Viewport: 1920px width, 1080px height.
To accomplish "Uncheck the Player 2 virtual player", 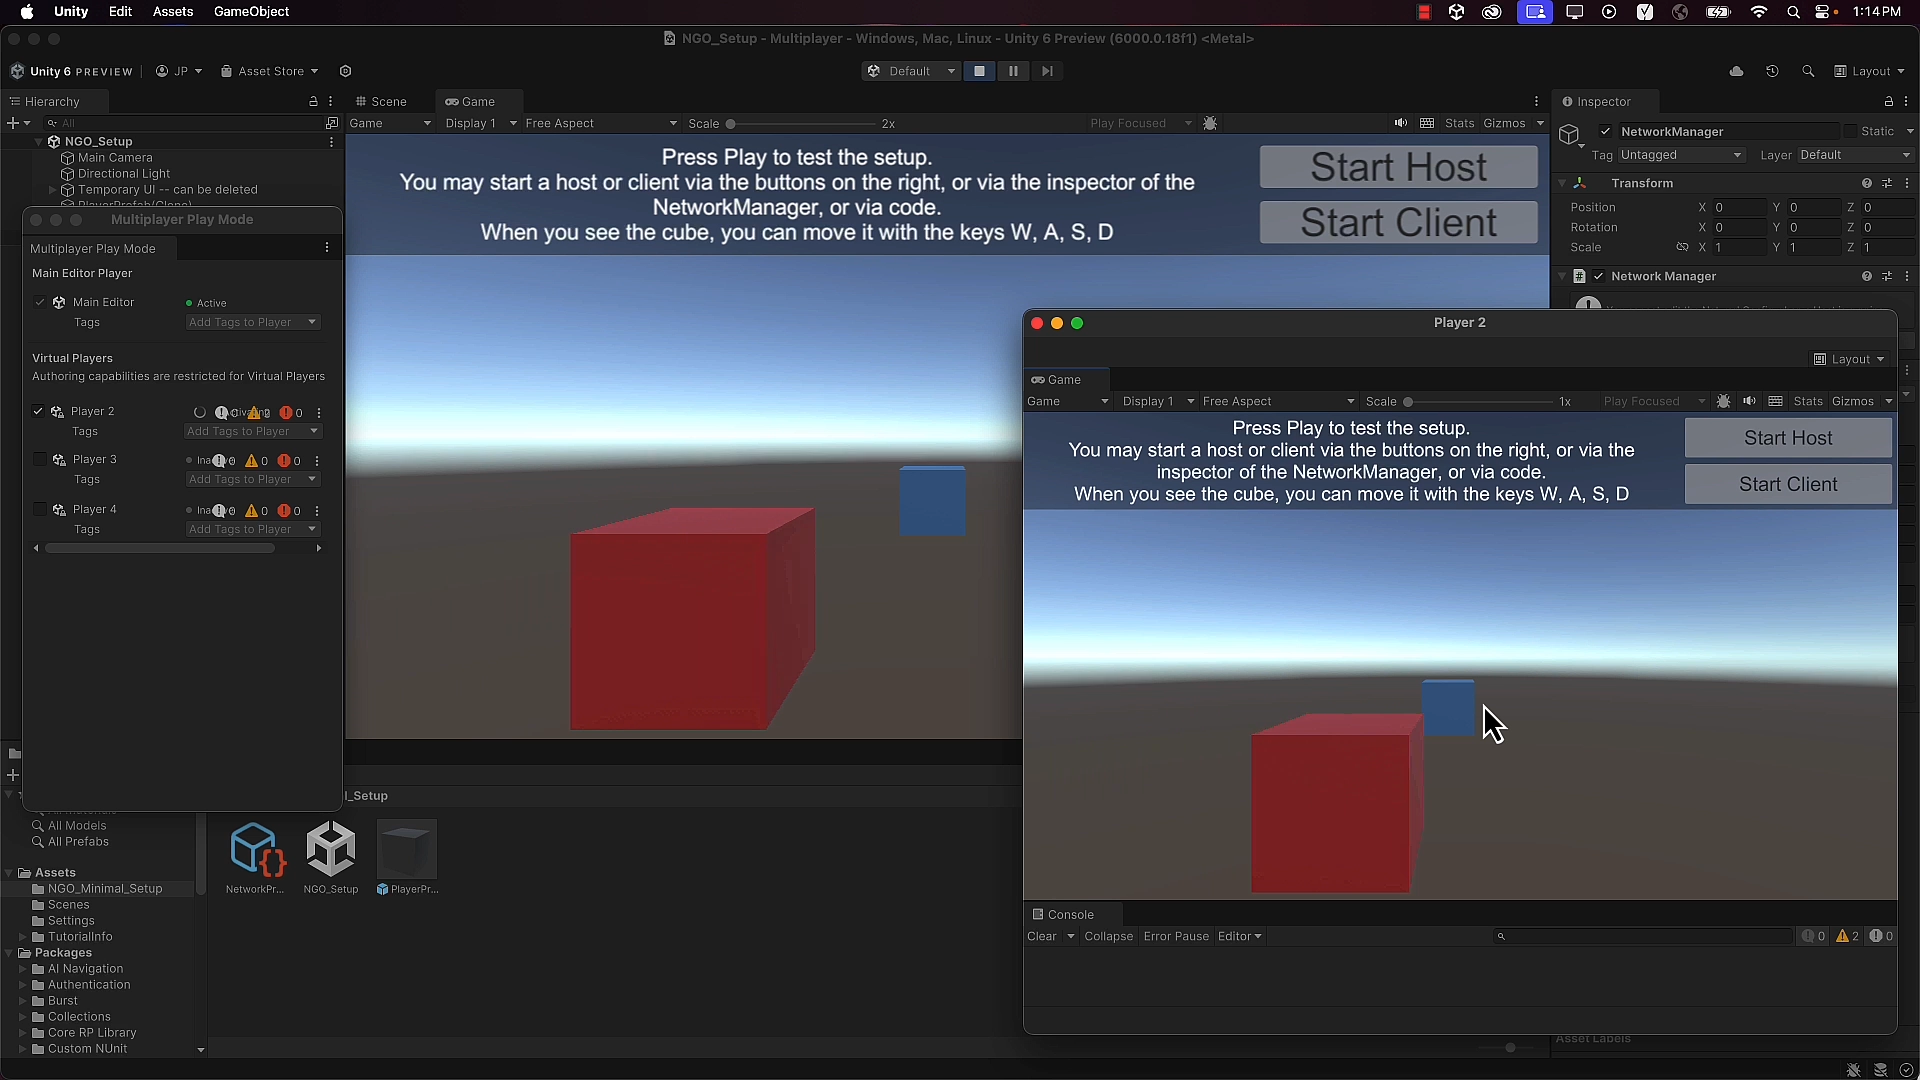I will click(x=38, y=411).
